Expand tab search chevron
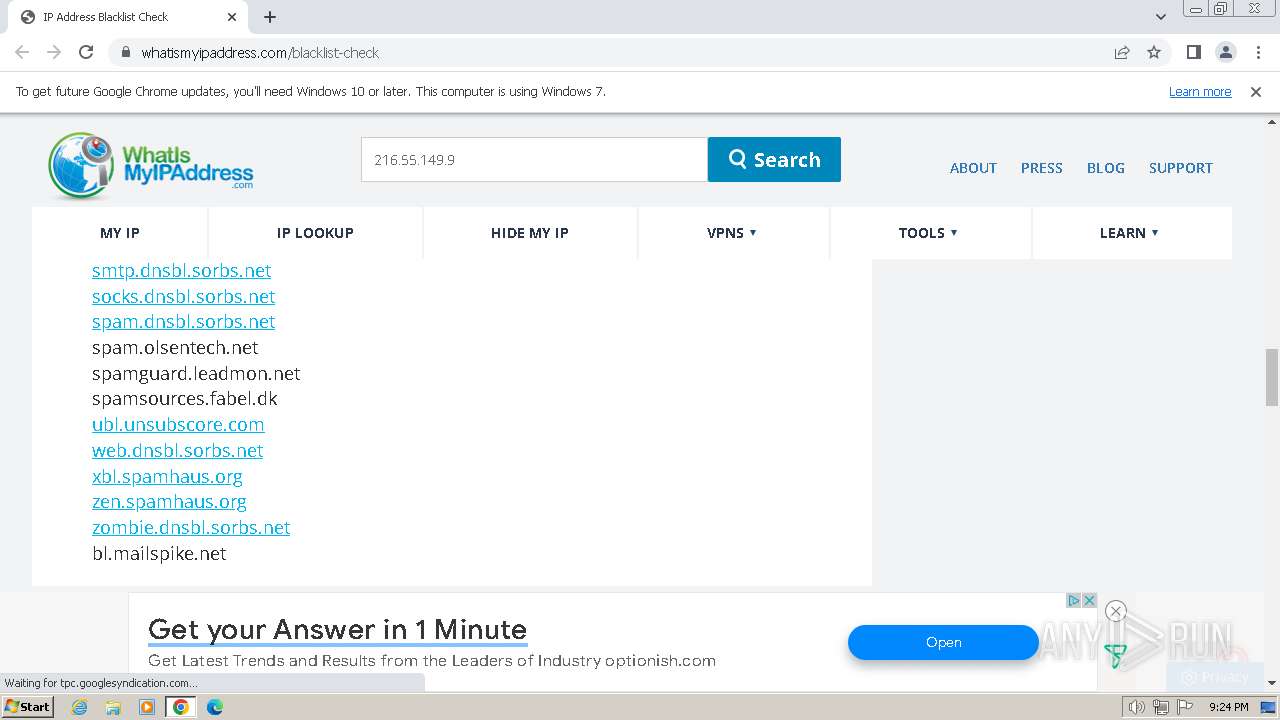This screenshot has width=1280, height=720. coord(1161,17)
